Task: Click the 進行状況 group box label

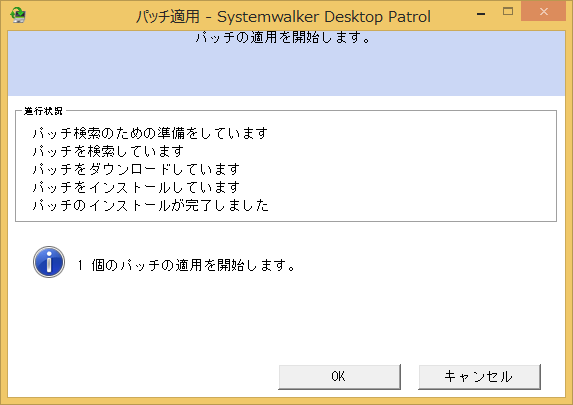Action: tap(43, 111)
